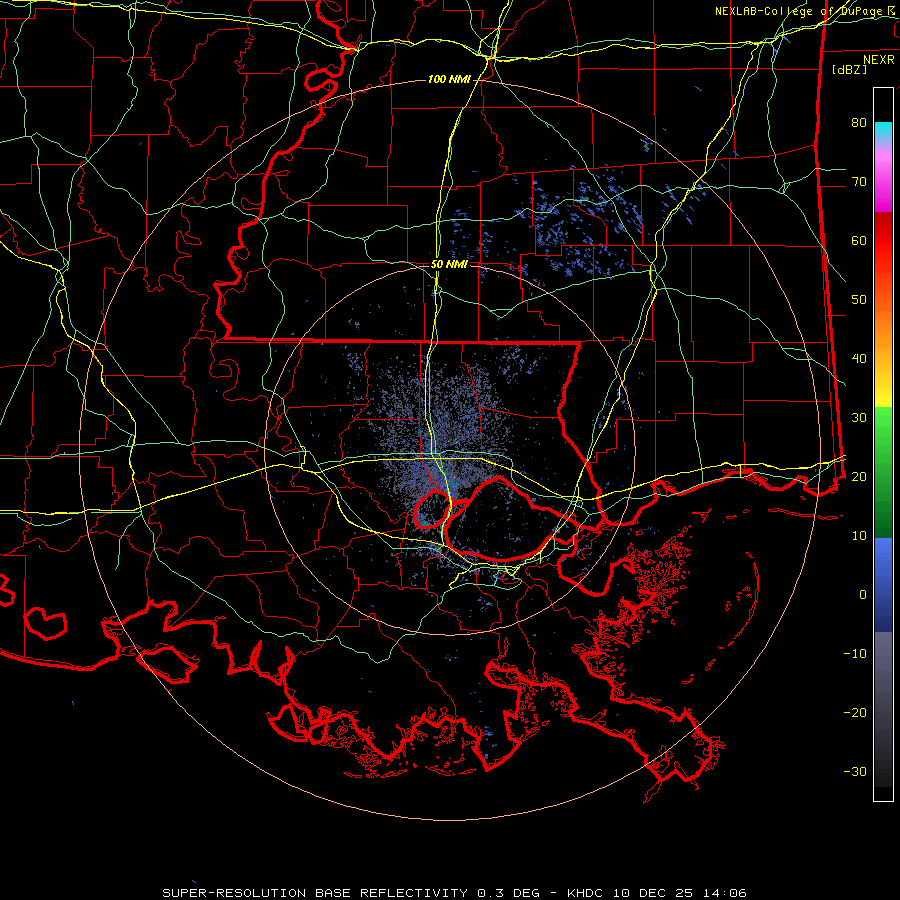Click the "80" value on the dBZ scale

[859, 122]
